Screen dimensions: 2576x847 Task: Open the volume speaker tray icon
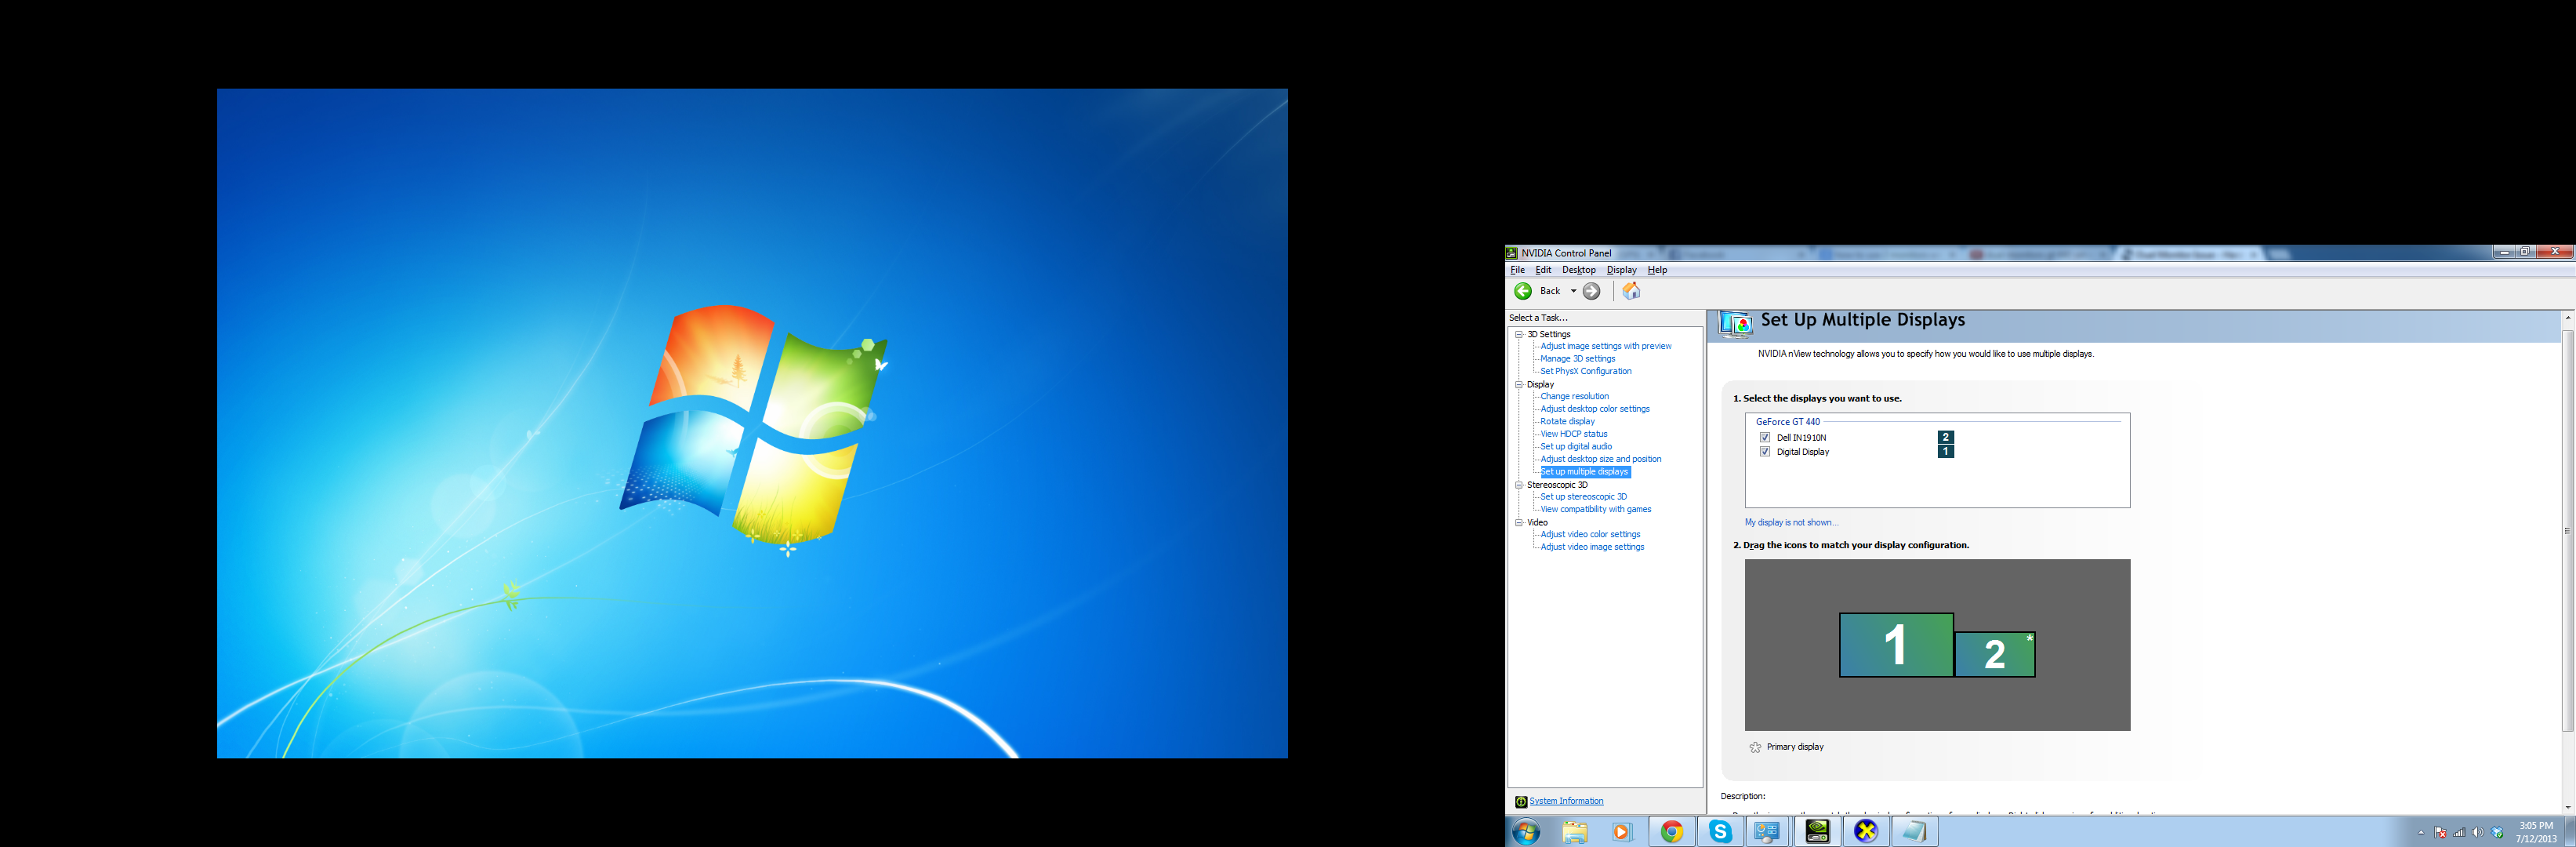[x=2478, y=833]
